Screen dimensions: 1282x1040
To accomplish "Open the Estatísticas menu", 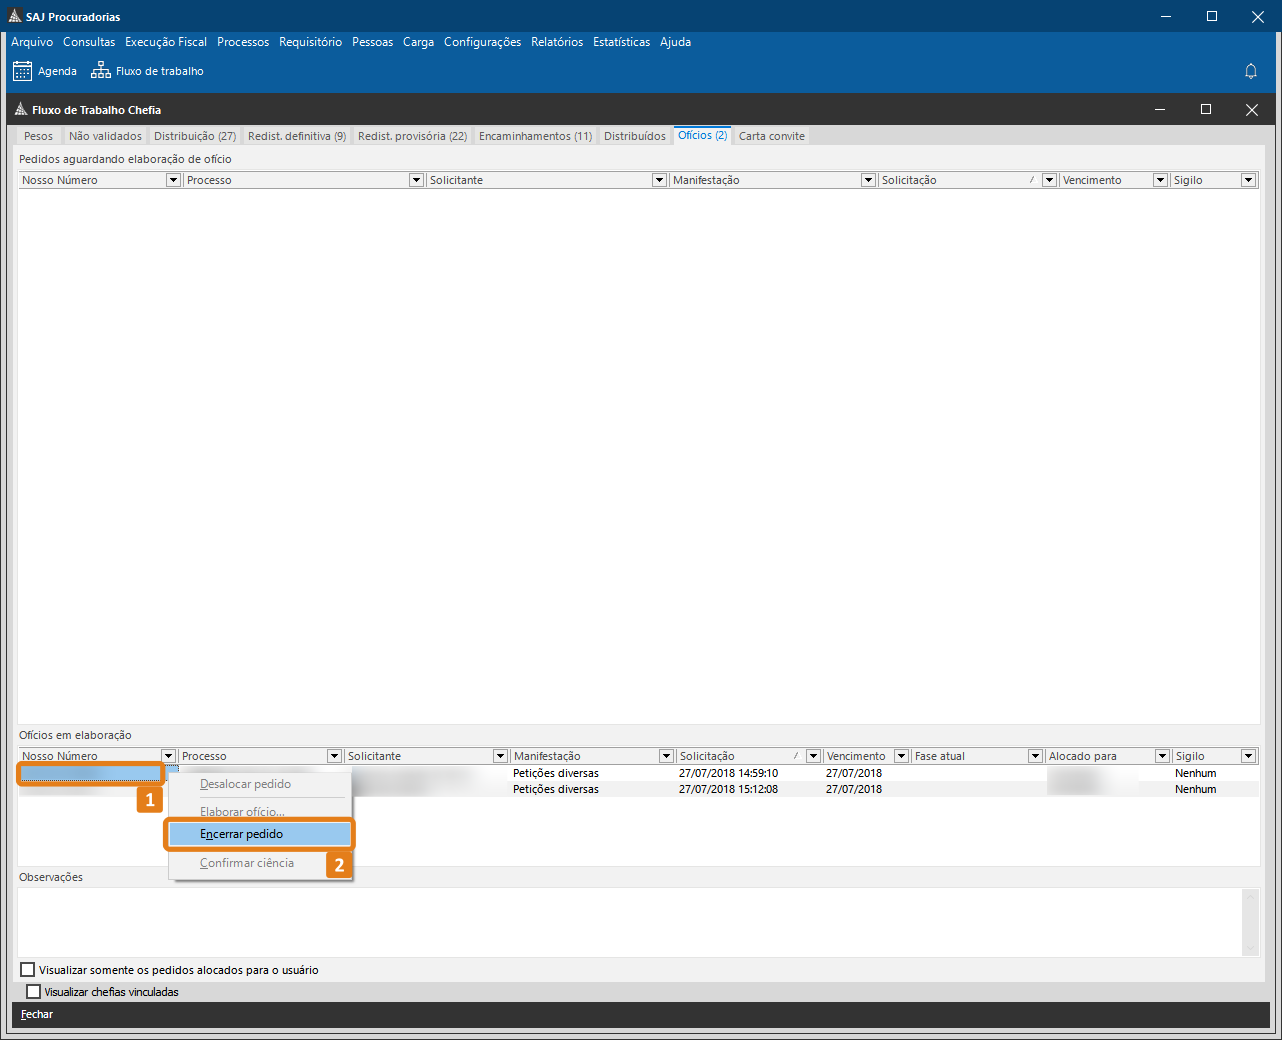I will (x=621, y=42).
